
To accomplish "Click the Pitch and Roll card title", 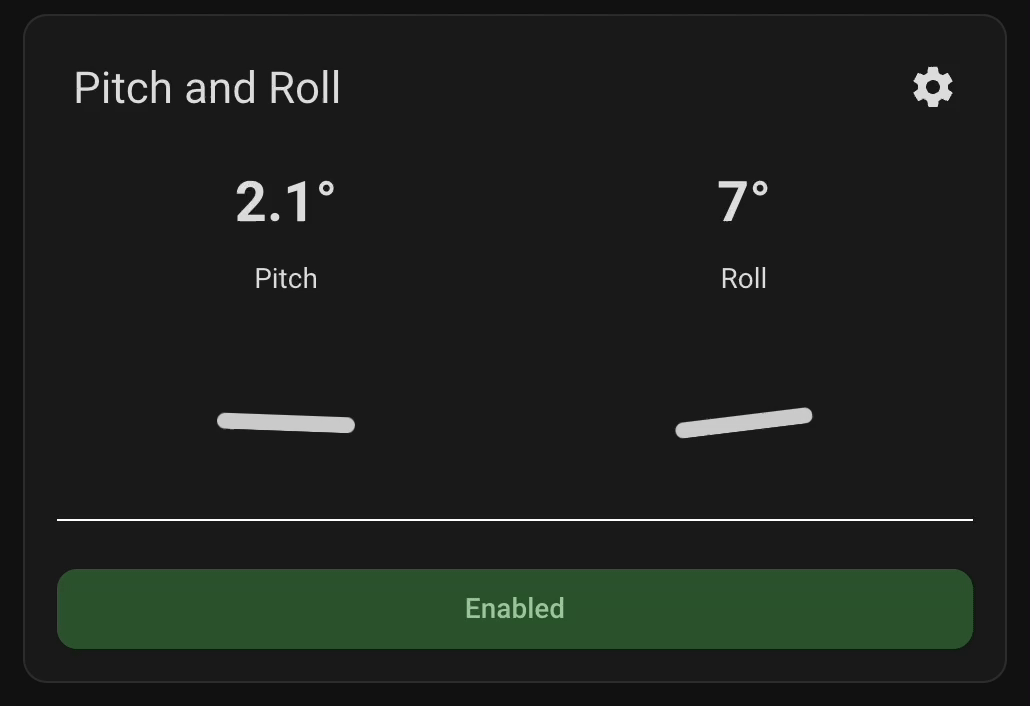I will pyautogui.click(x=207, y=88).
